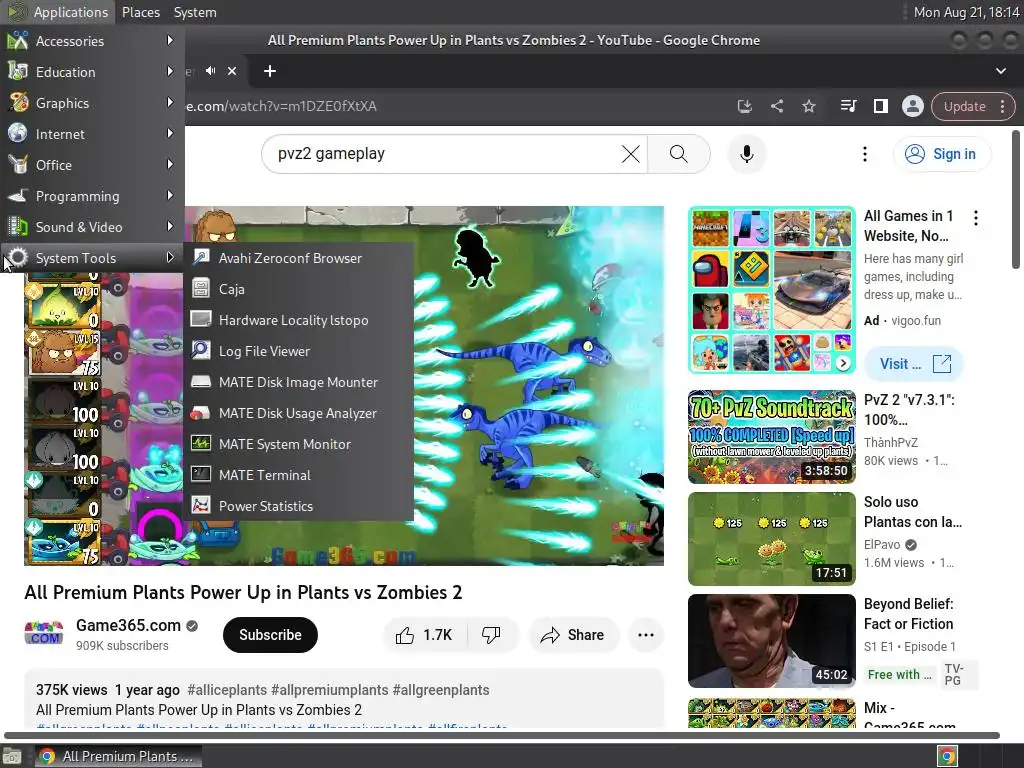Click the Share button under the video
The image size is (1024, 768).
click(573, 635)
